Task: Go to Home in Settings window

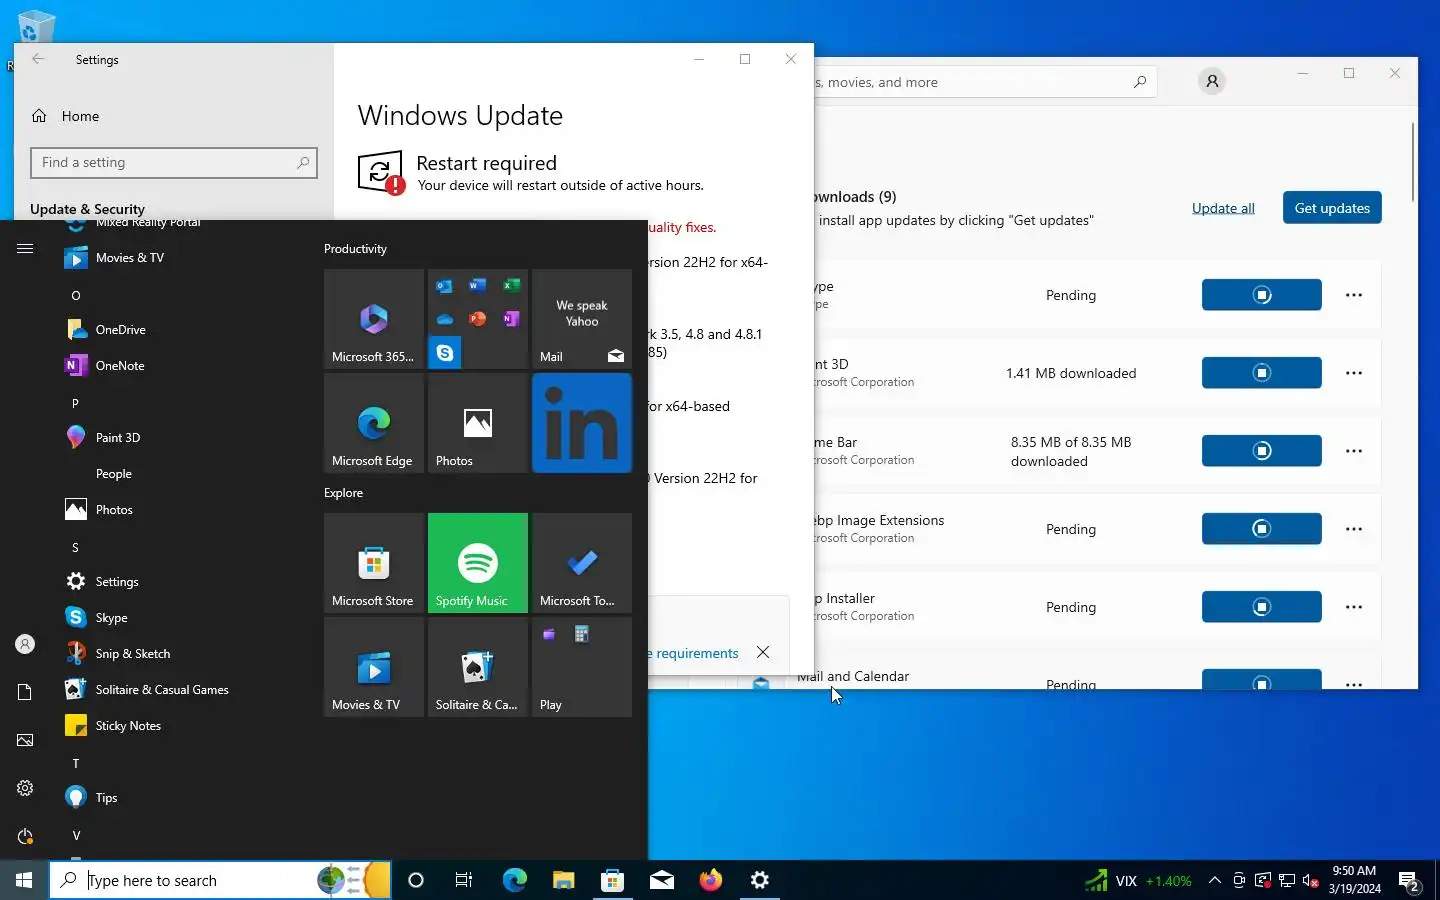Action: (80, 116)
